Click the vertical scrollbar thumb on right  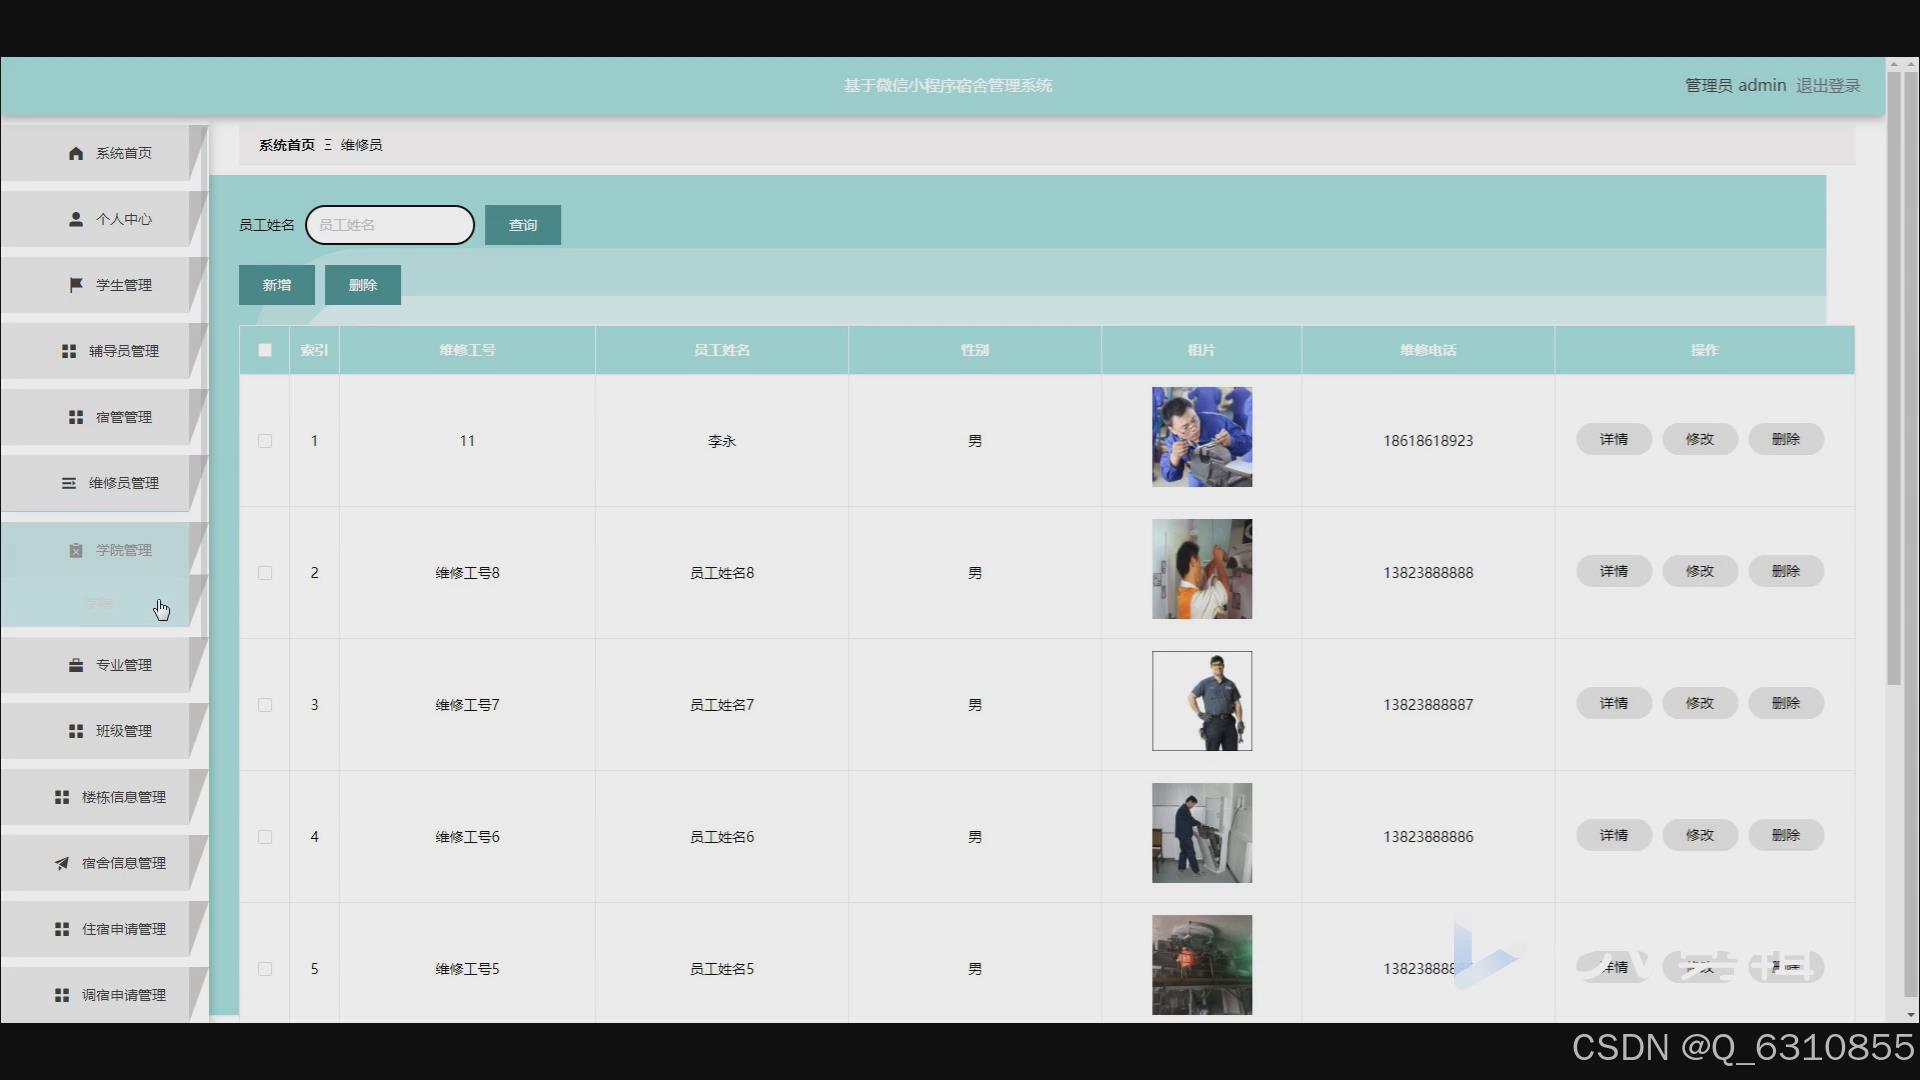(1893, 380)
